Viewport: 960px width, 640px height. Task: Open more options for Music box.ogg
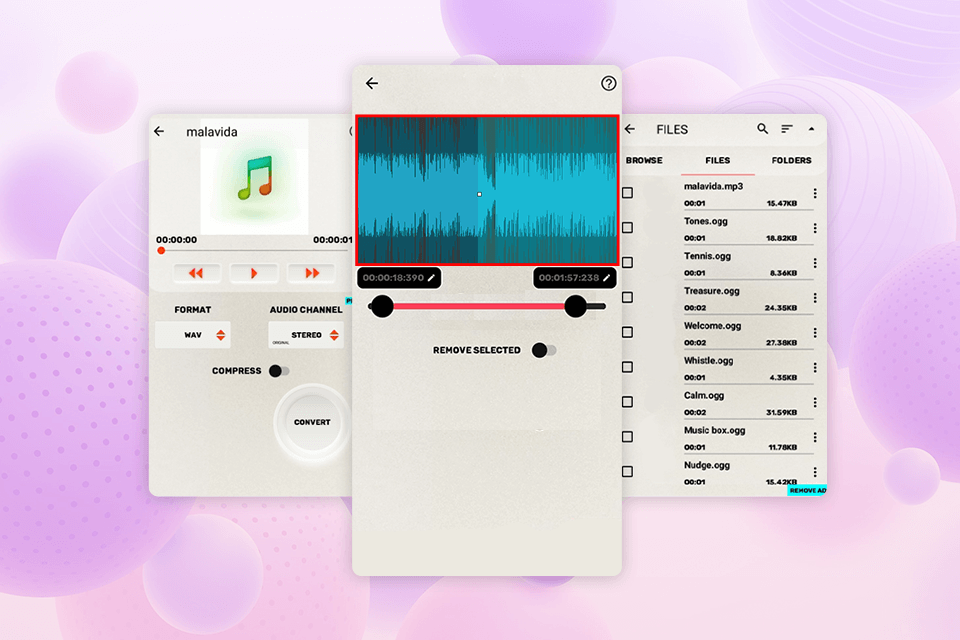tap(815, 438)
